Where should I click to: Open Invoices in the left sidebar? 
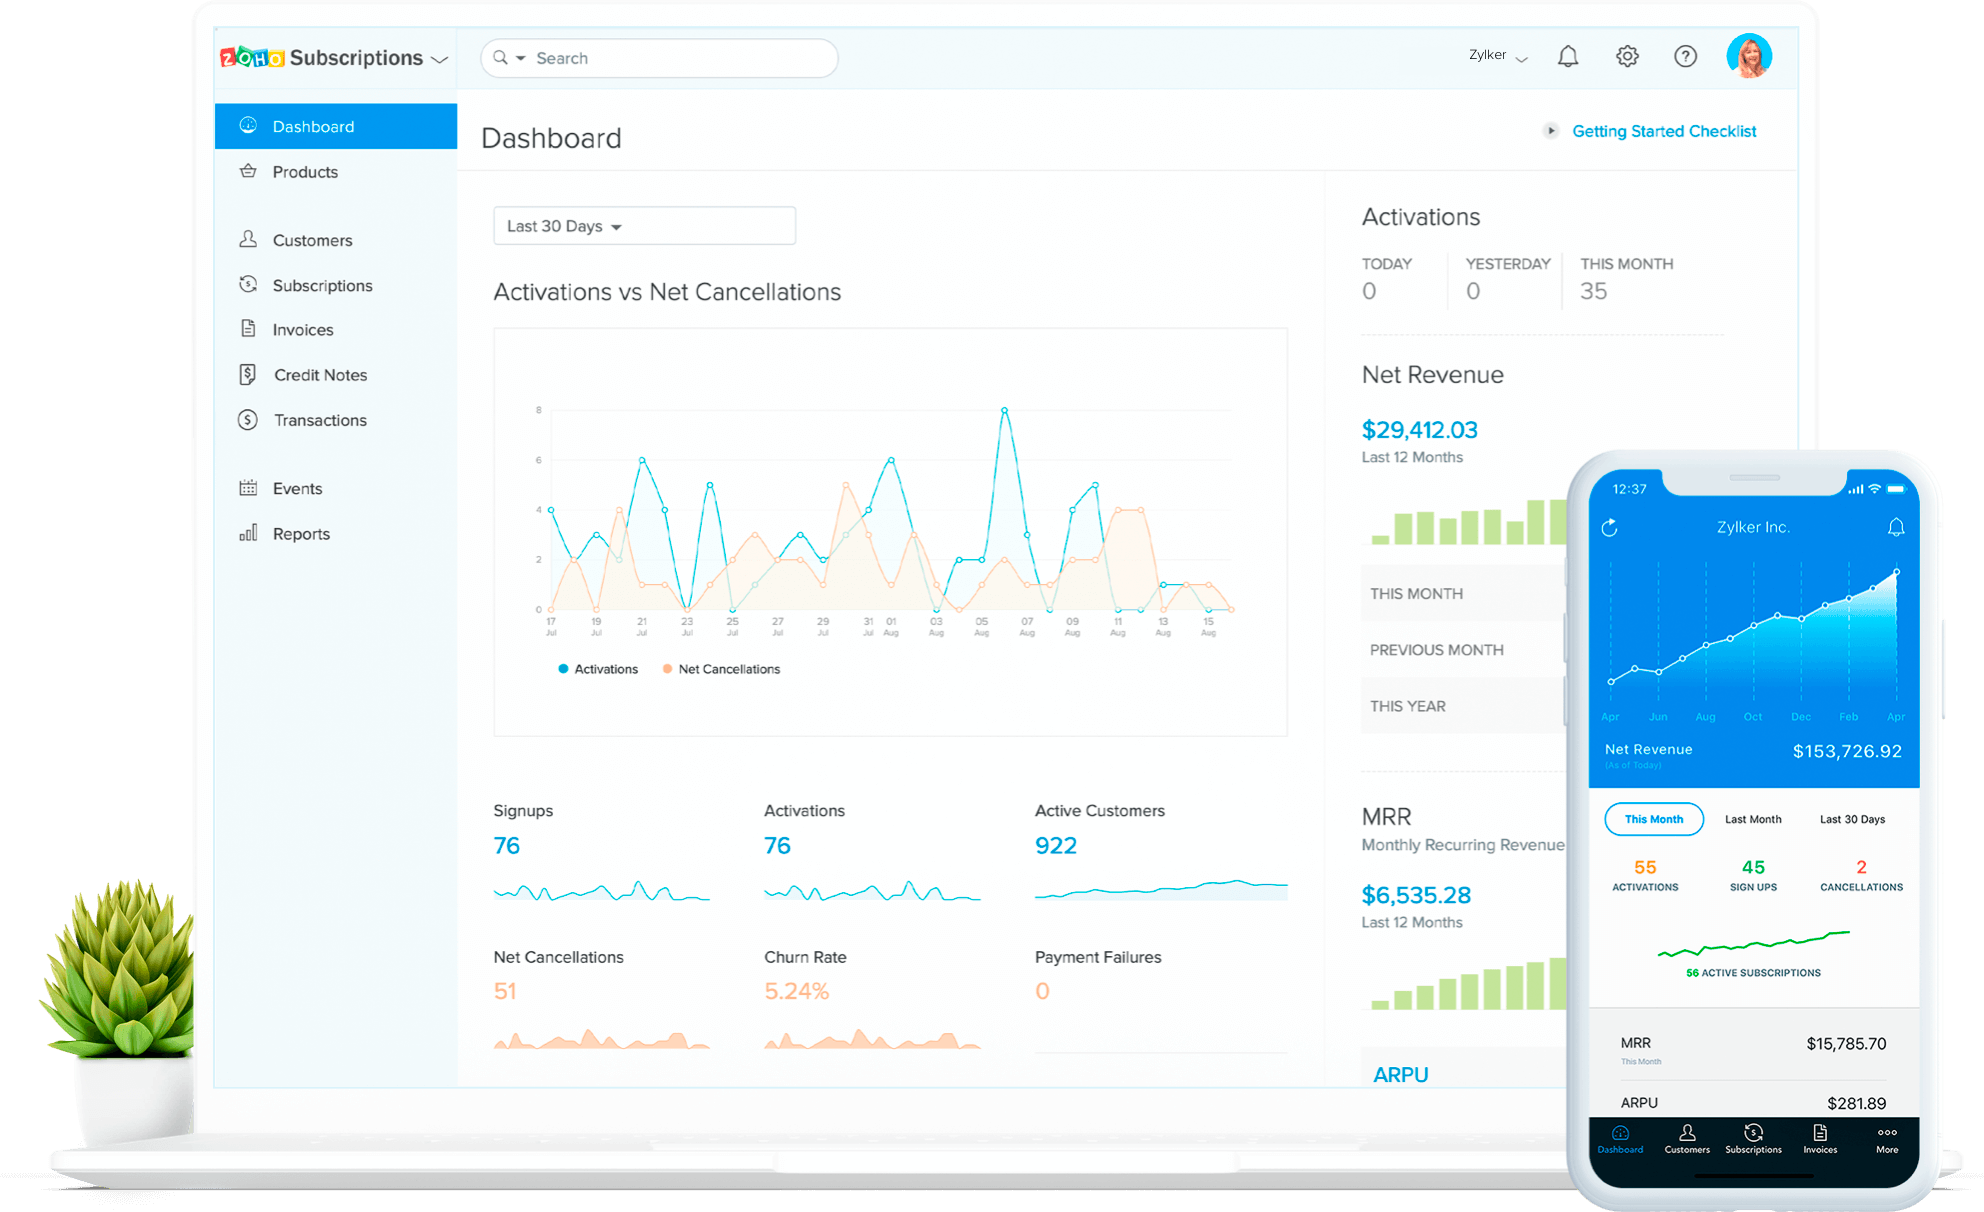point(302,330)
